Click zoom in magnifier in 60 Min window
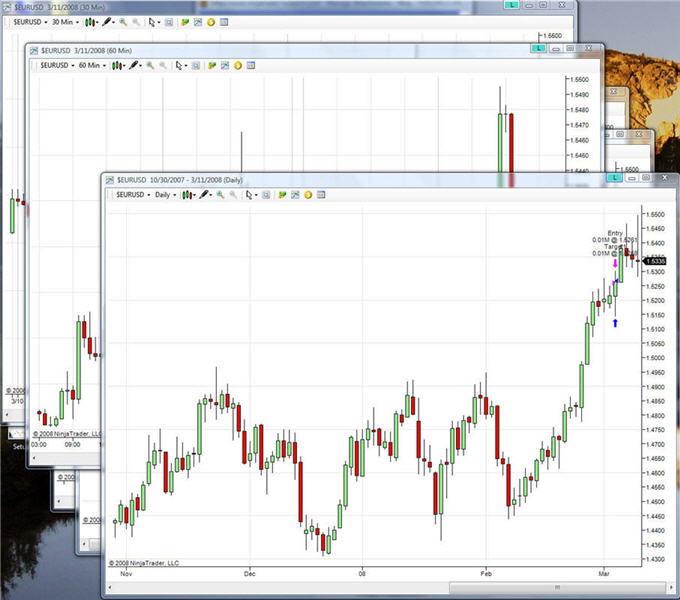The width and height of the screenshot is (680, 600). click(x=150, y=65)
